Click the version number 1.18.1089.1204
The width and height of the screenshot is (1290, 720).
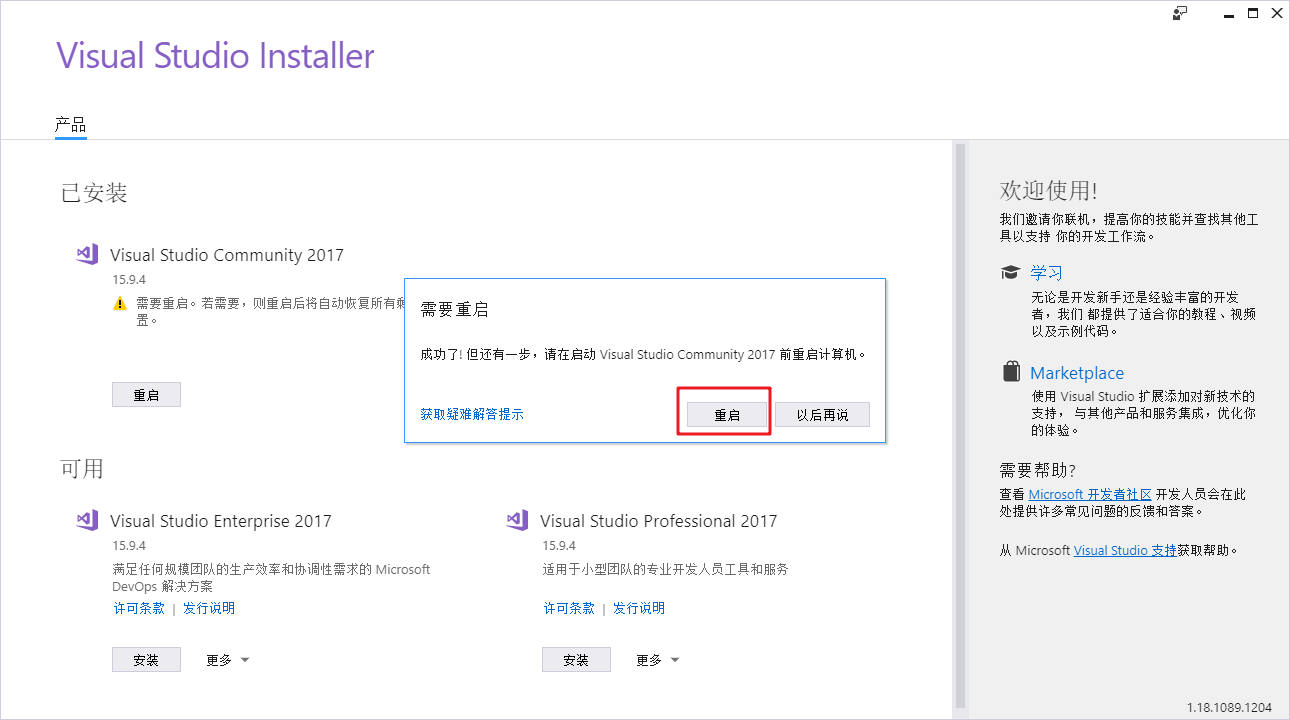[1229, 707]
